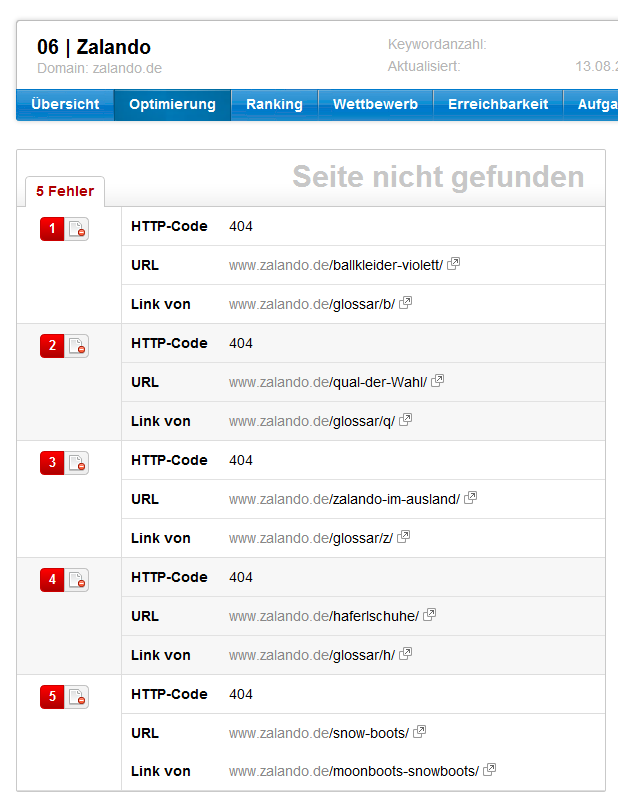Open external link icon beside glossar/b/
Image resolution: width=618 pixels, height=812 pixels.
[405, 304]
